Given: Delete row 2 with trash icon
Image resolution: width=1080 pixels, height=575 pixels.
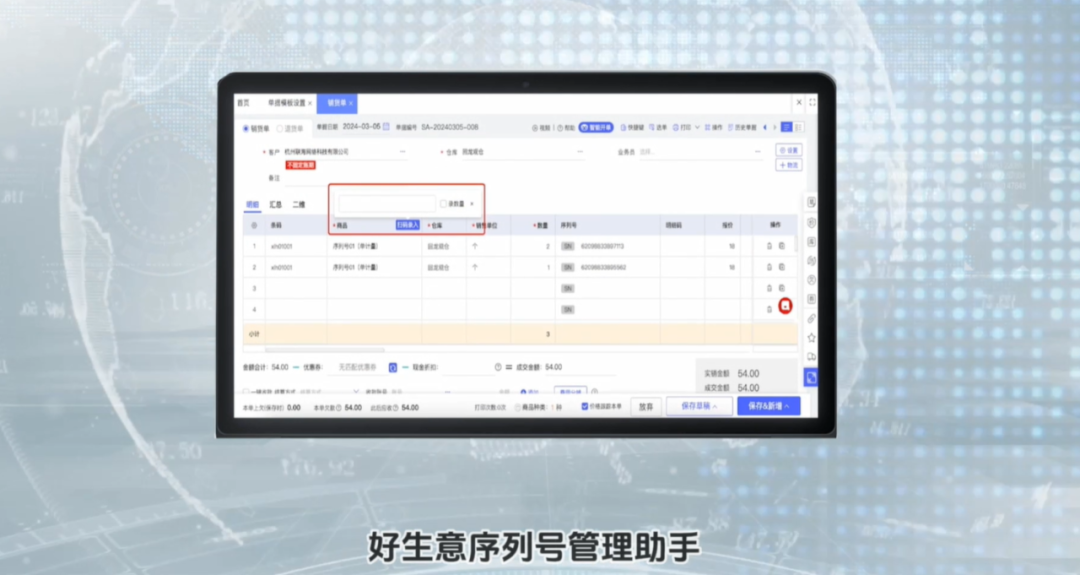Looking at the screenshot, I should point(769,267).
